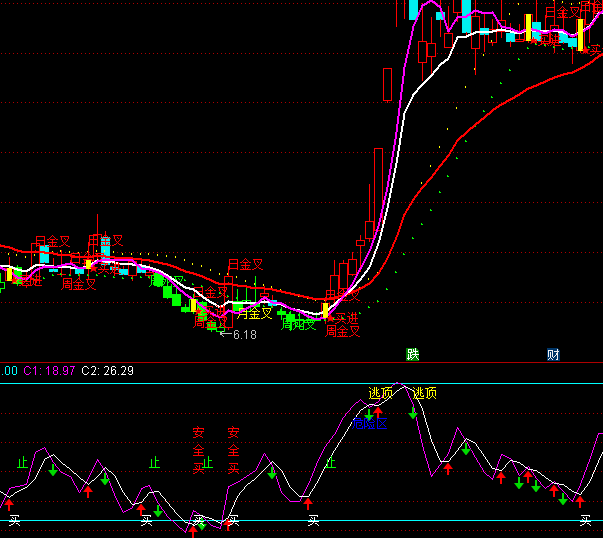This screenshot has height=538, width=603.
Task: Click the leftmost 止 stop marker
Action: [22, 463]
